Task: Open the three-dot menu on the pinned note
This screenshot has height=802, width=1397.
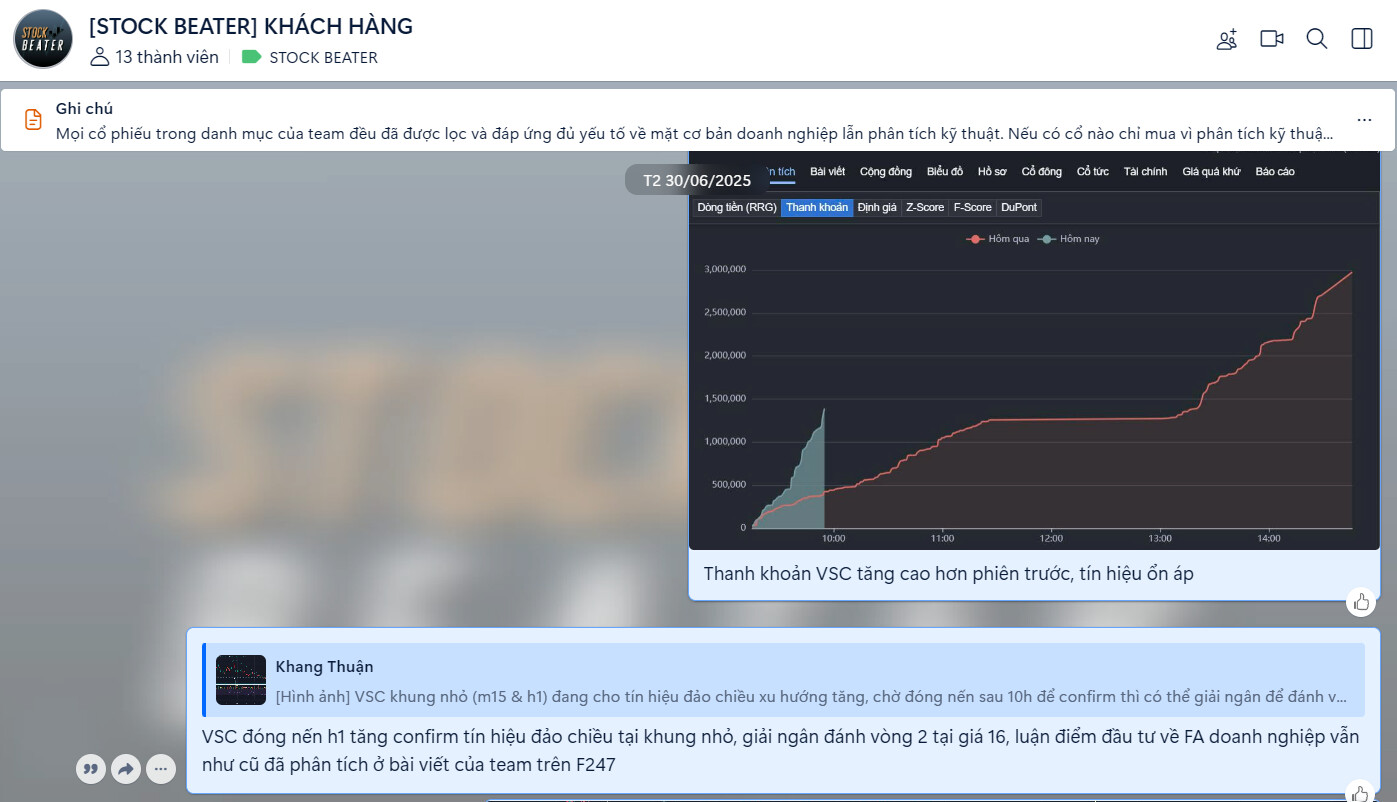Action: tap(1364, 120)
